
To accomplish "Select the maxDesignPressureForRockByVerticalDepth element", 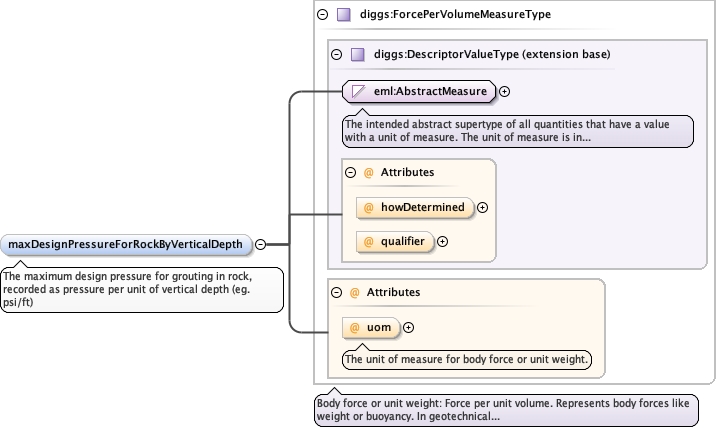I will pyautogui.click(x=126, y=244).
